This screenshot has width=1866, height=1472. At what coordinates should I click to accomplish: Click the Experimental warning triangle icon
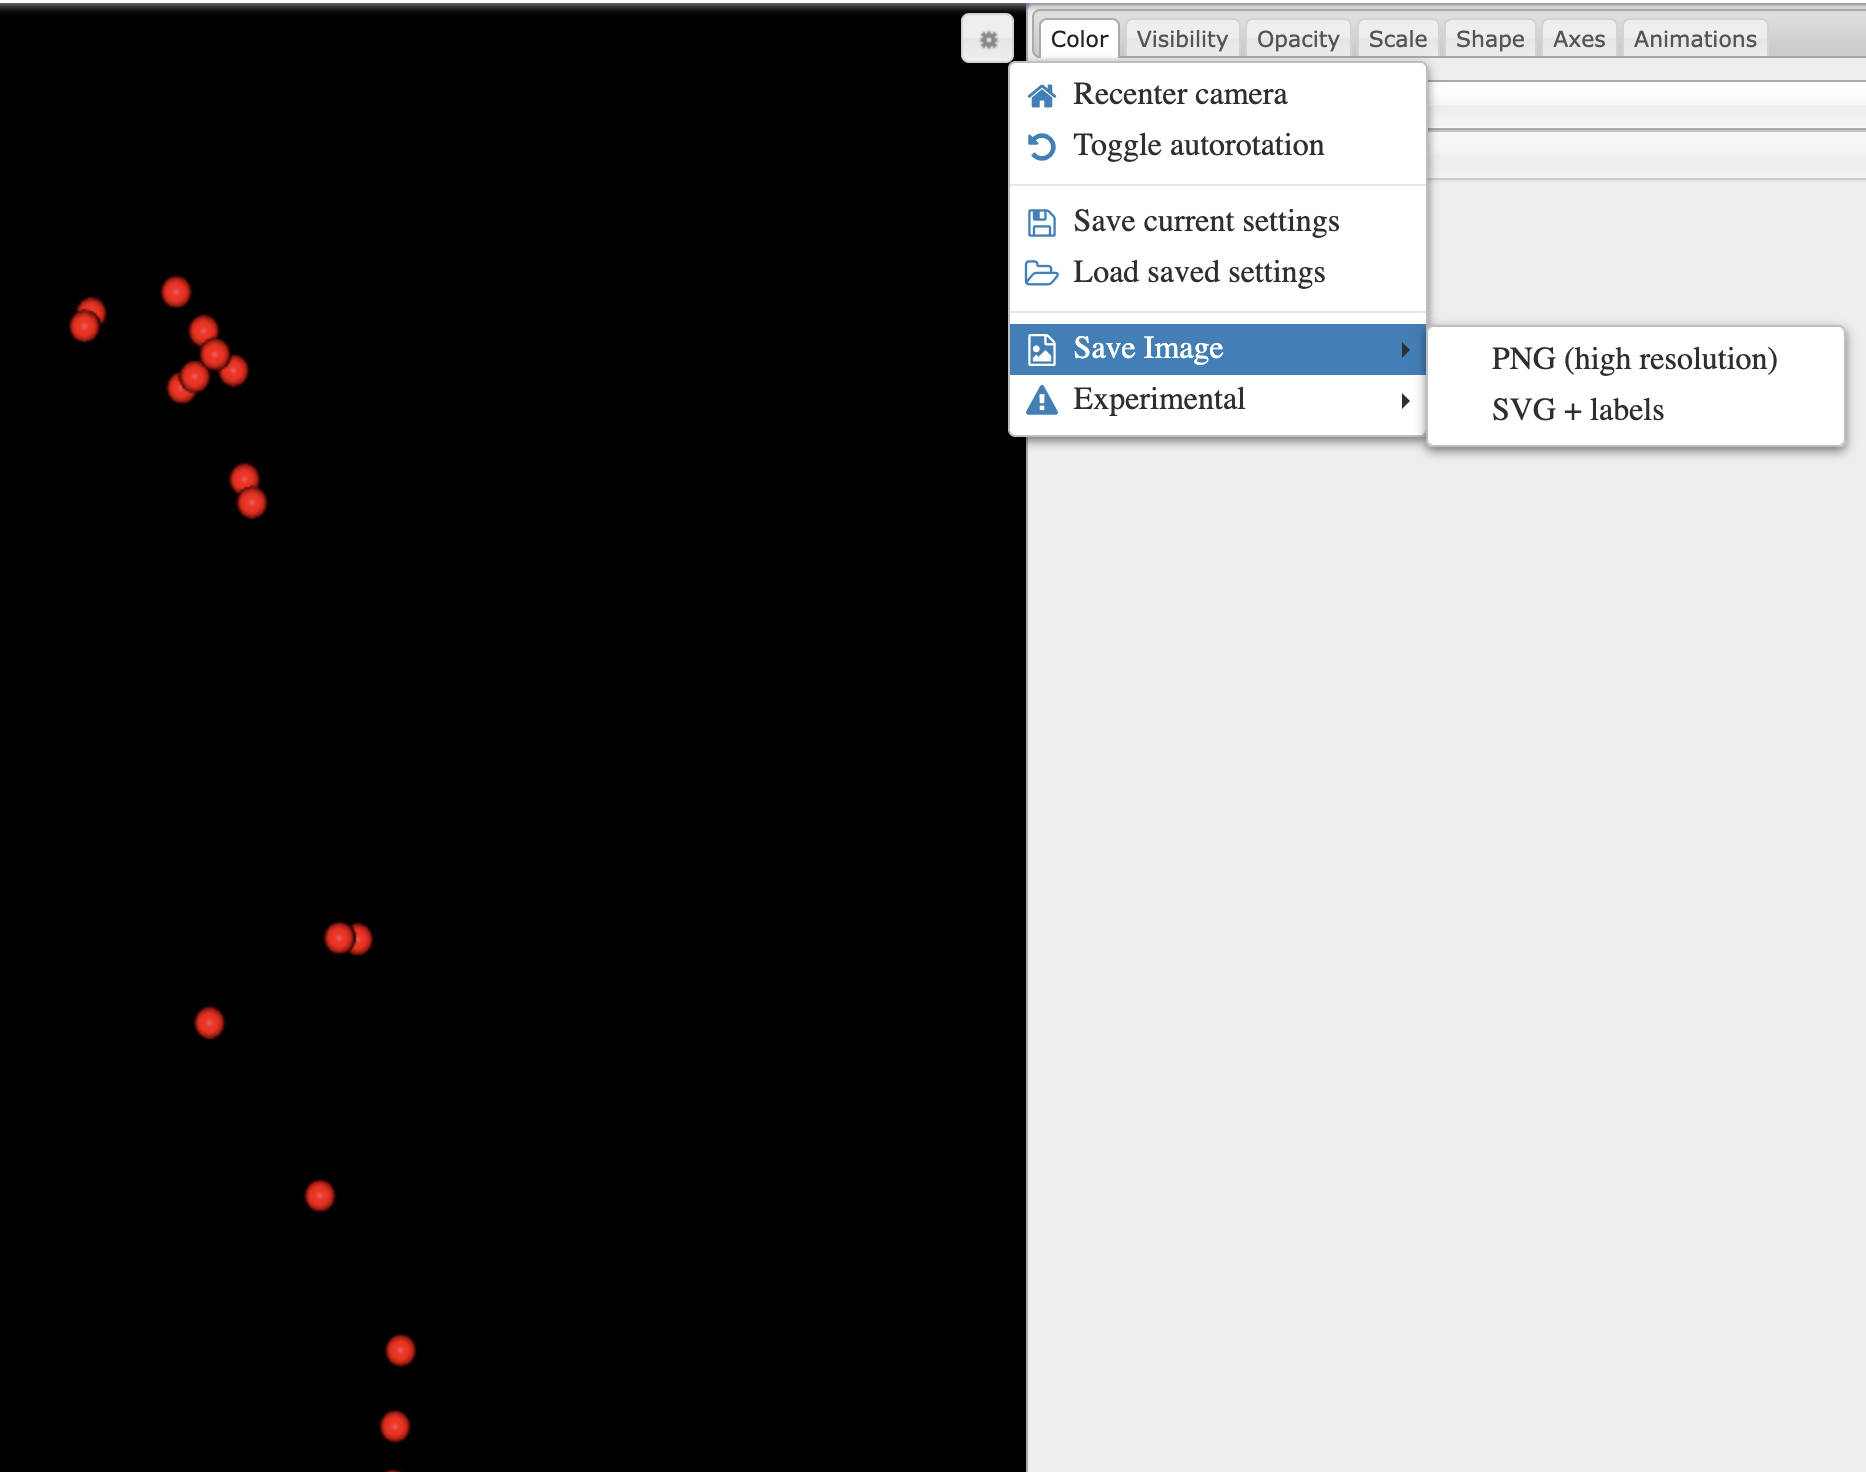[x=1042, y=400]
